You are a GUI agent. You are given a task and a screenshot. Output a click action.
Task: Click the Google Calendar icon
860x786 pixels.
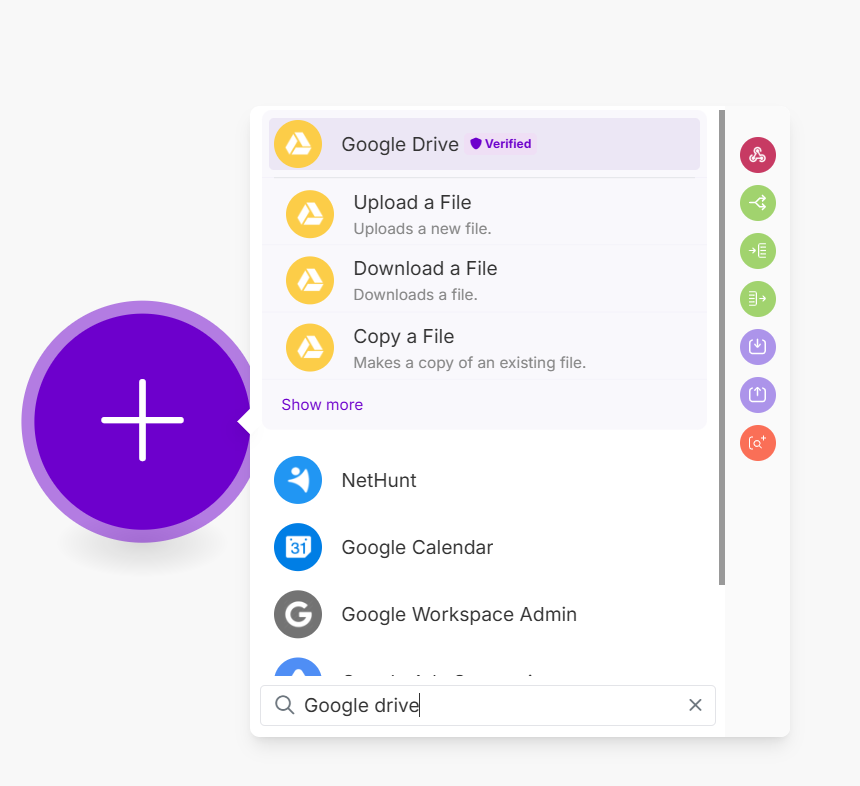pos(298,547)
